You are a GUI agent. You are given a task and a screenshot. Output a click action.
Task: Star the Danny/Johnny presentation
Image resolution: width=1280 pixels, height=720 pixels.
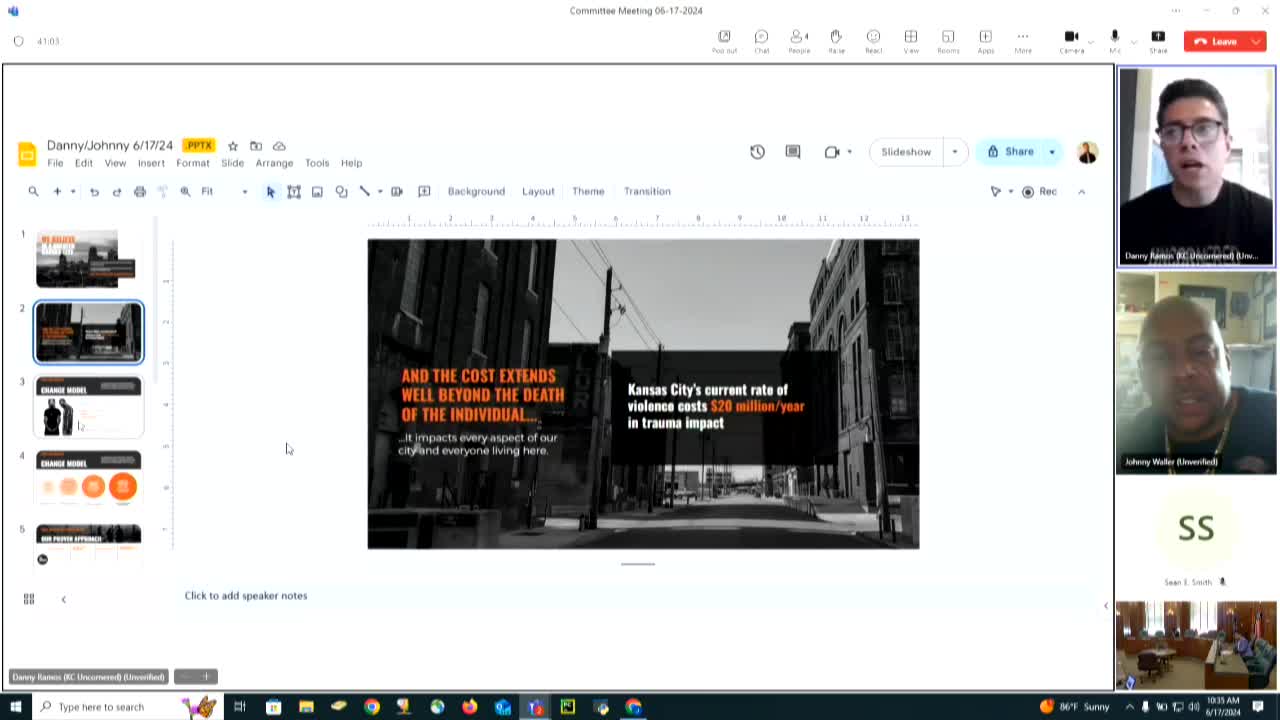click(233, 146)
